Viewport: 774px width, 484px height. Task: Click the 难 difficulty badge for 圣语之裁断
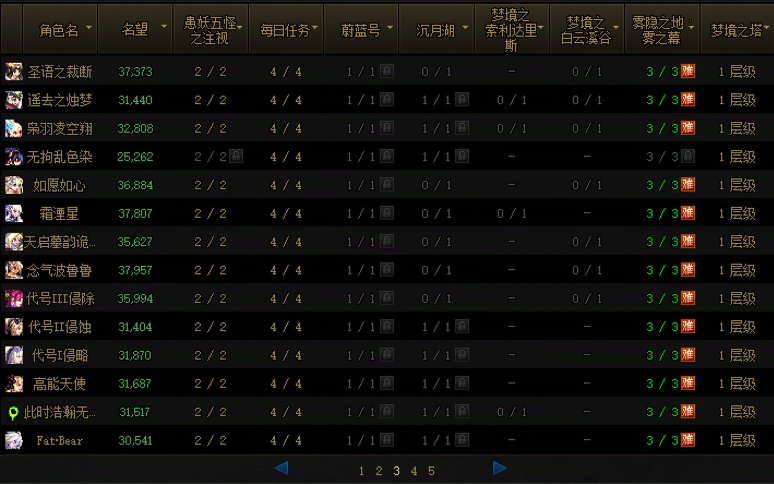point(688,71)
